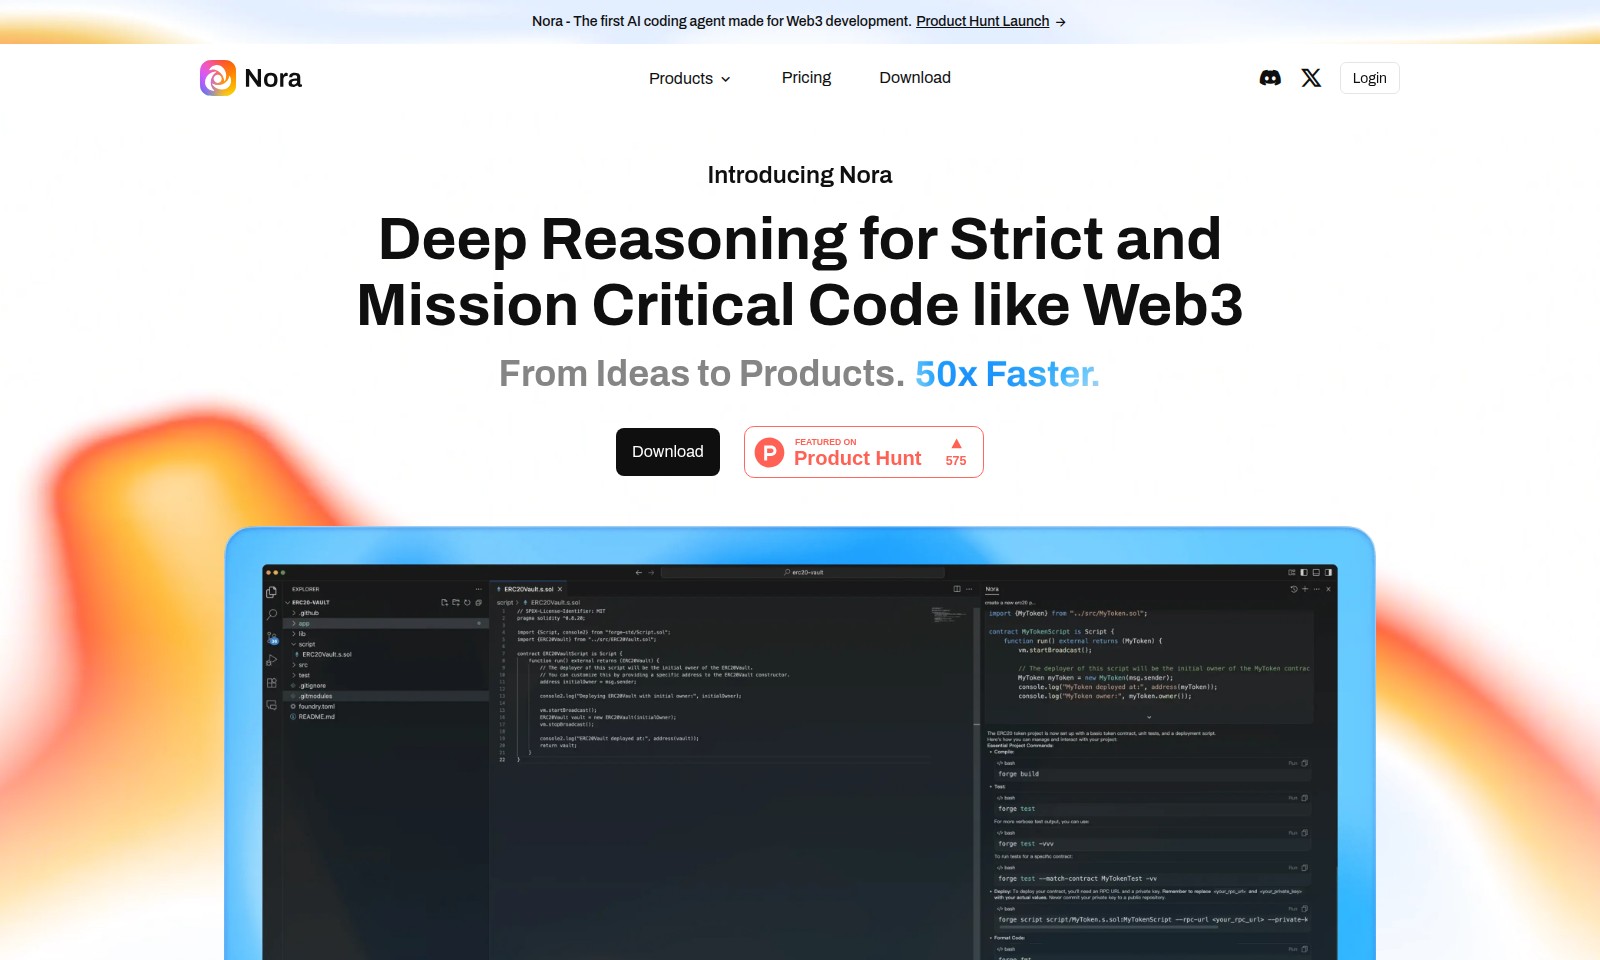Open Explorer view in the activity bar
This screenshot has width=1600, height=960.
pyautogui.click(x=271, y=592)
